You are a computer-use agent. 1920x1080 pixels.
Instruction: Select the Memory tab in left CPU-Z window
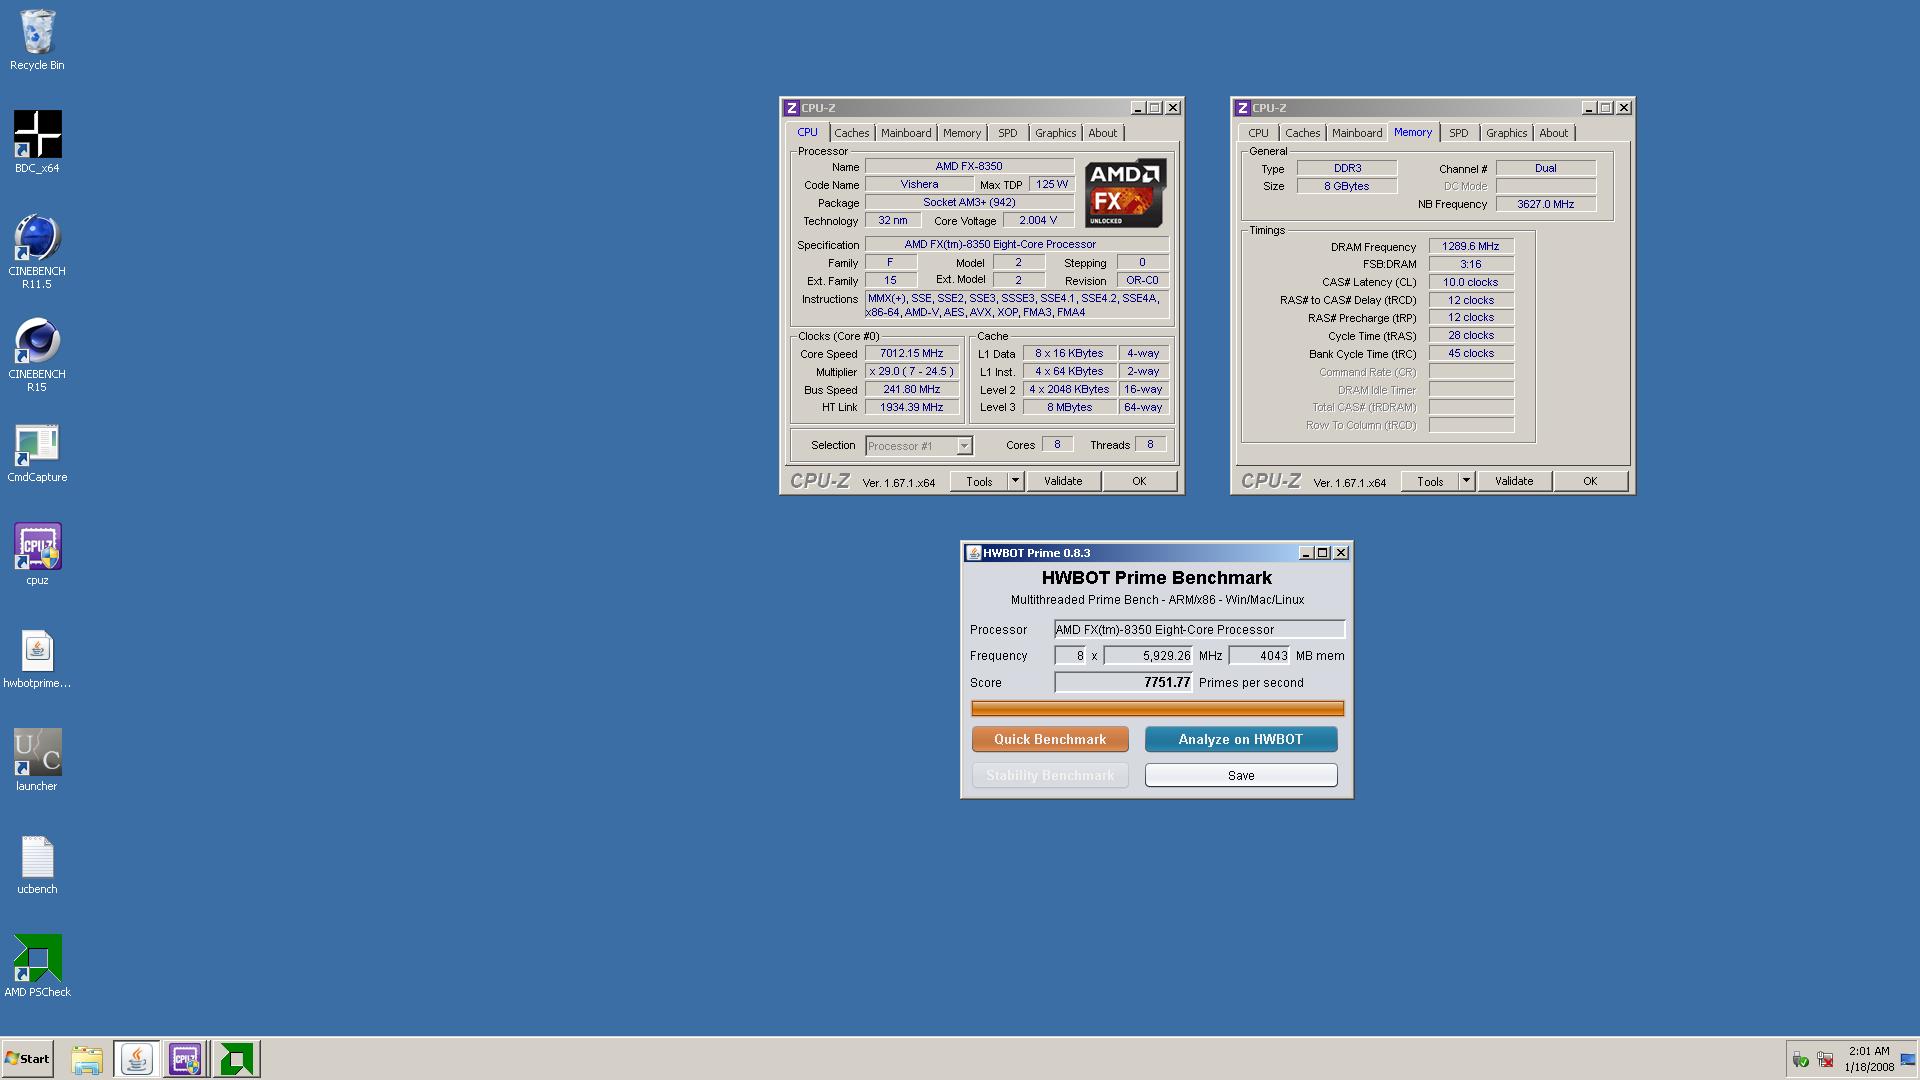(962, 133)
